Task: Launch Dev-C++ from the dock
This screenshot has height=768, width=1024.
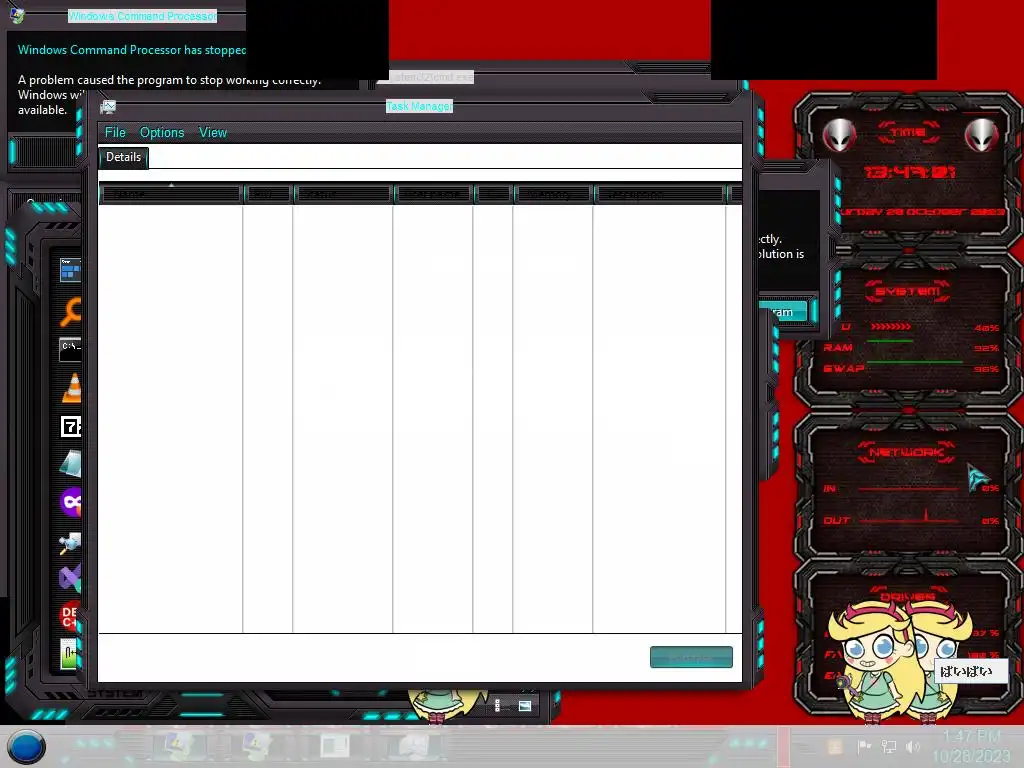Action: point(70,616)
